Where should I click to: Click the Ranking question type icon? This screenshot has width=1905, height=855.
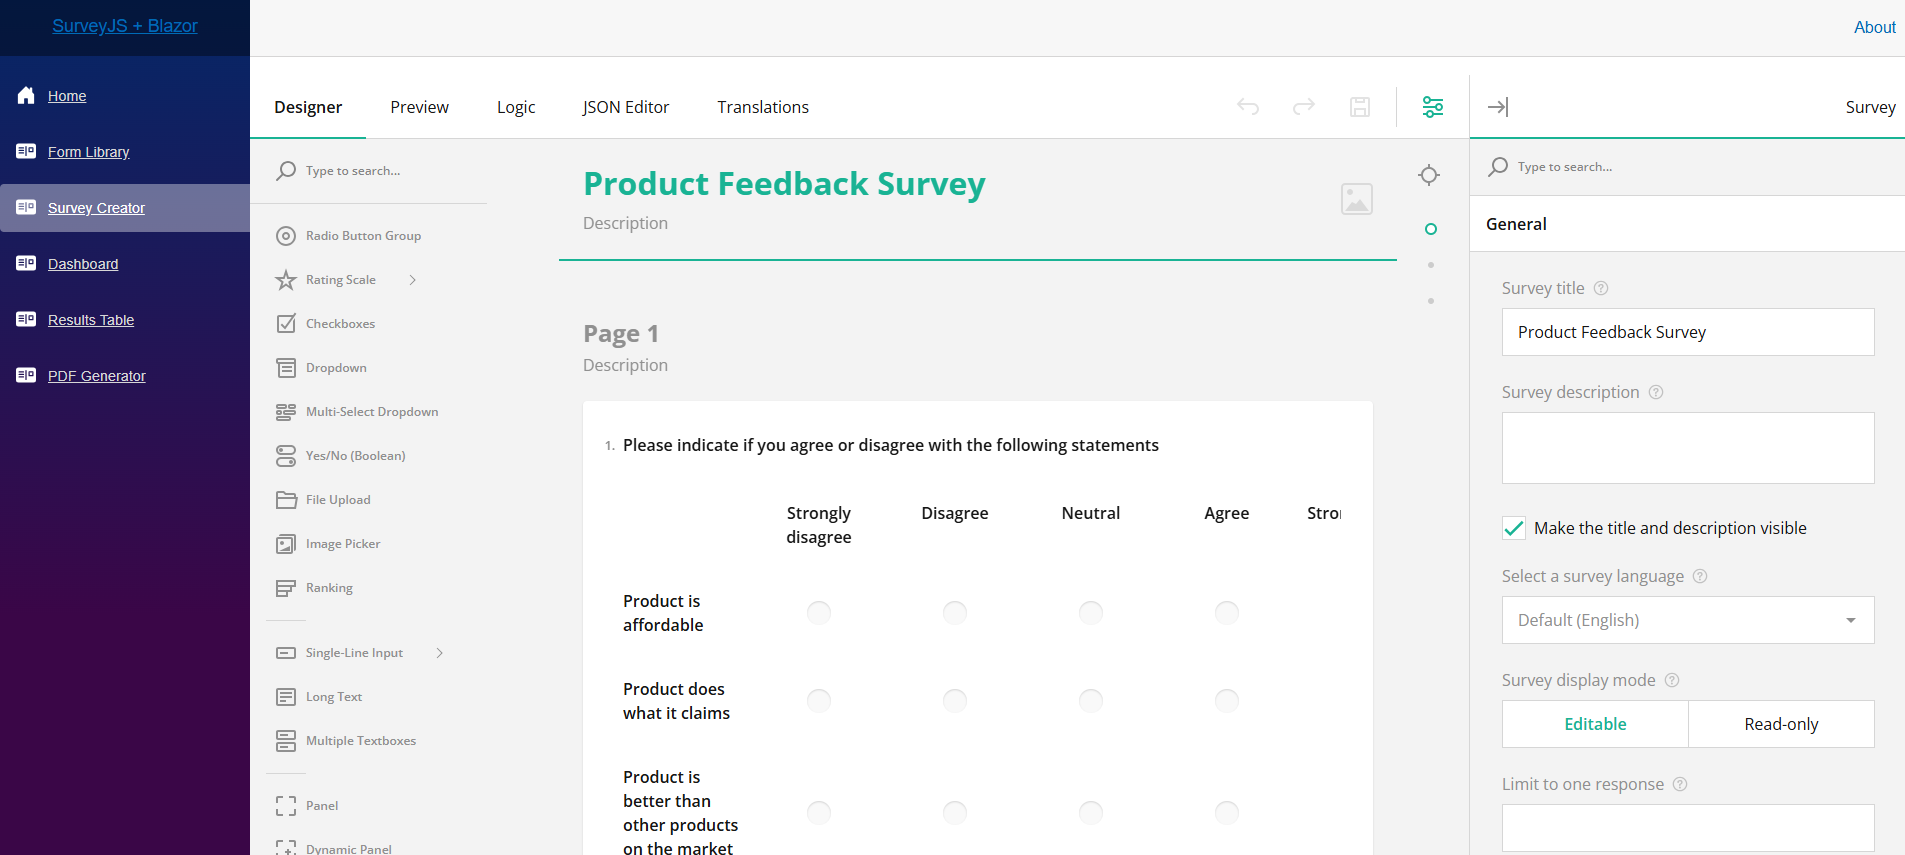point(286,587)
